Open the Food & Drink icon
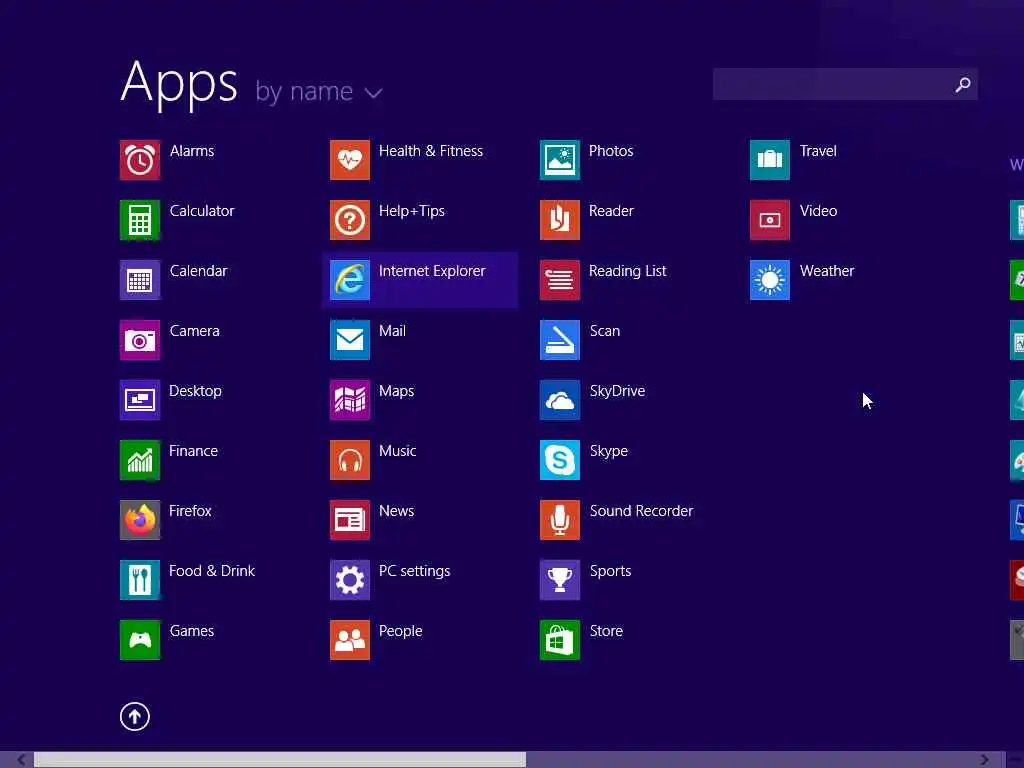This screenshot has height=768, width=1024. pos(140,580)
